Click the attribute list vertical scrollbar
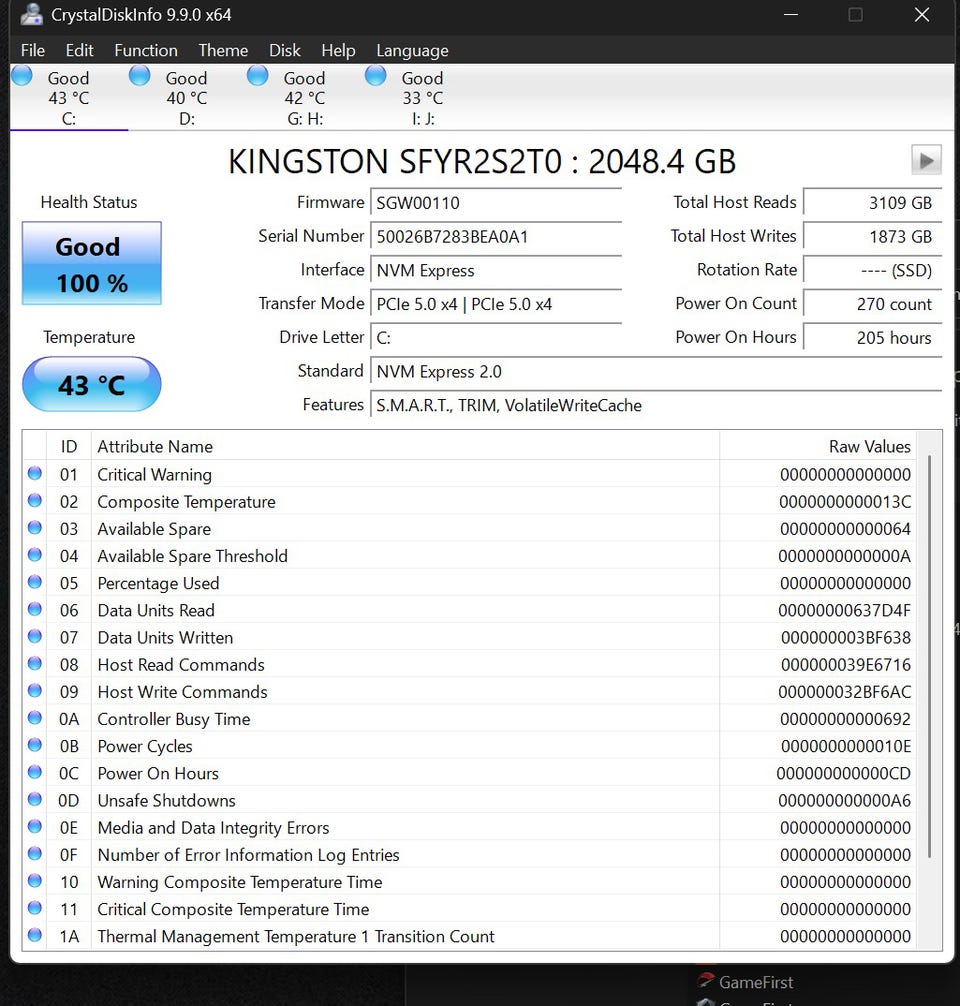Image resolution: width=960 pixels, height=1006 pixels. [x=929, y=656]
